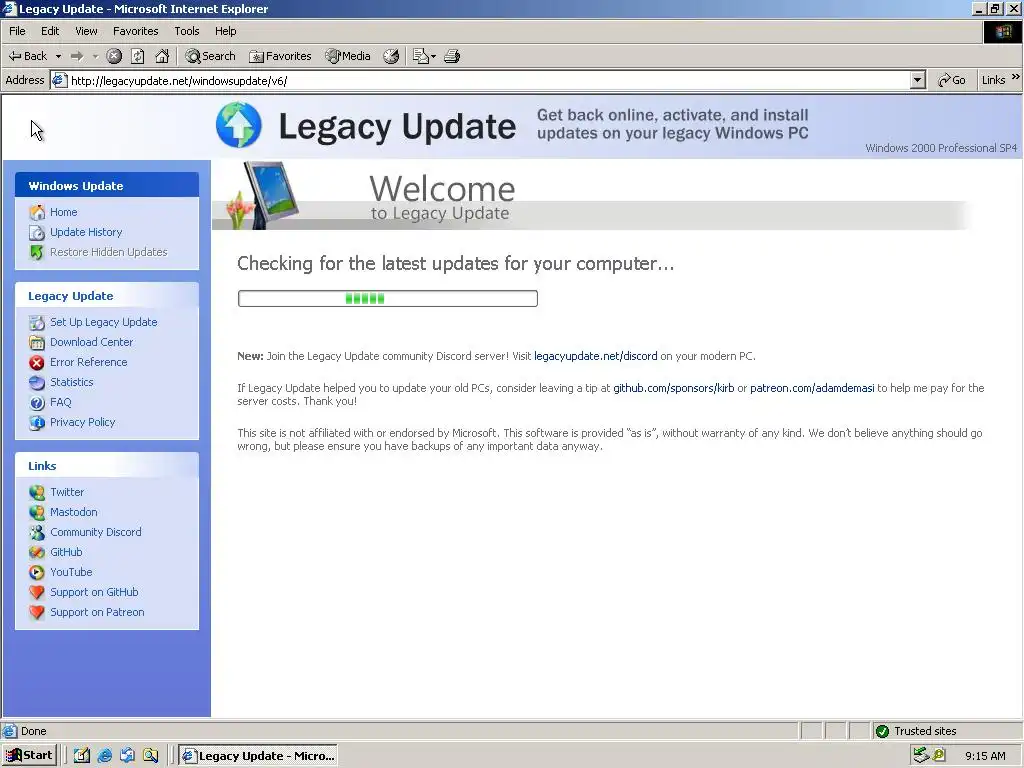This screenshot has width=1024, height=768.
Task: Print the page with the printer icon
Action: 452,56
